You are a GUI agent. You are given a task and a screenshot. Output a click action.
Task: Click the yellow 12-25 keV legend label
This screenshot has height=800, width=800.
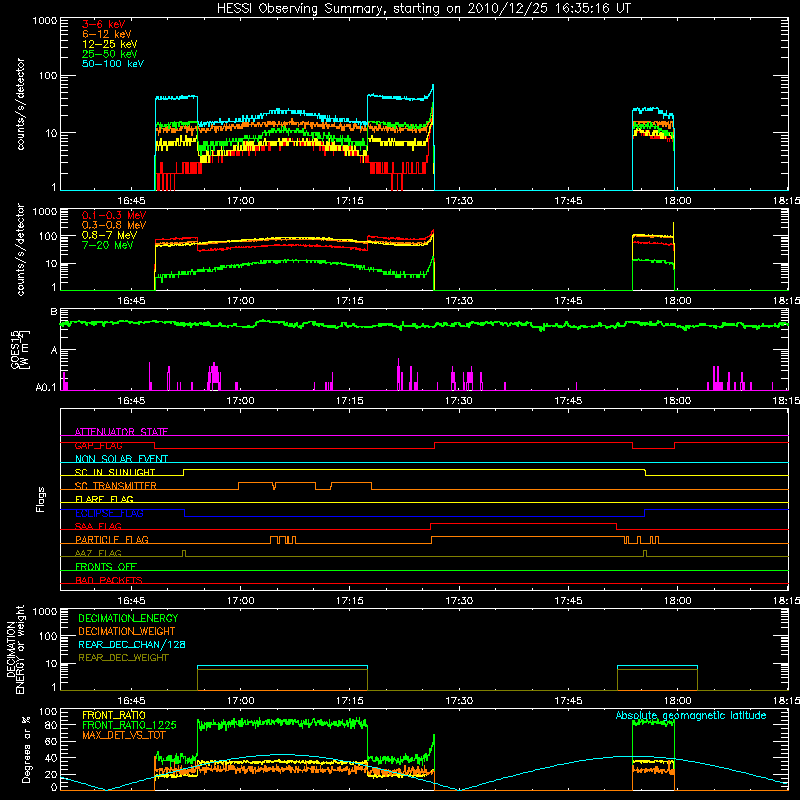tap(110, 44)
